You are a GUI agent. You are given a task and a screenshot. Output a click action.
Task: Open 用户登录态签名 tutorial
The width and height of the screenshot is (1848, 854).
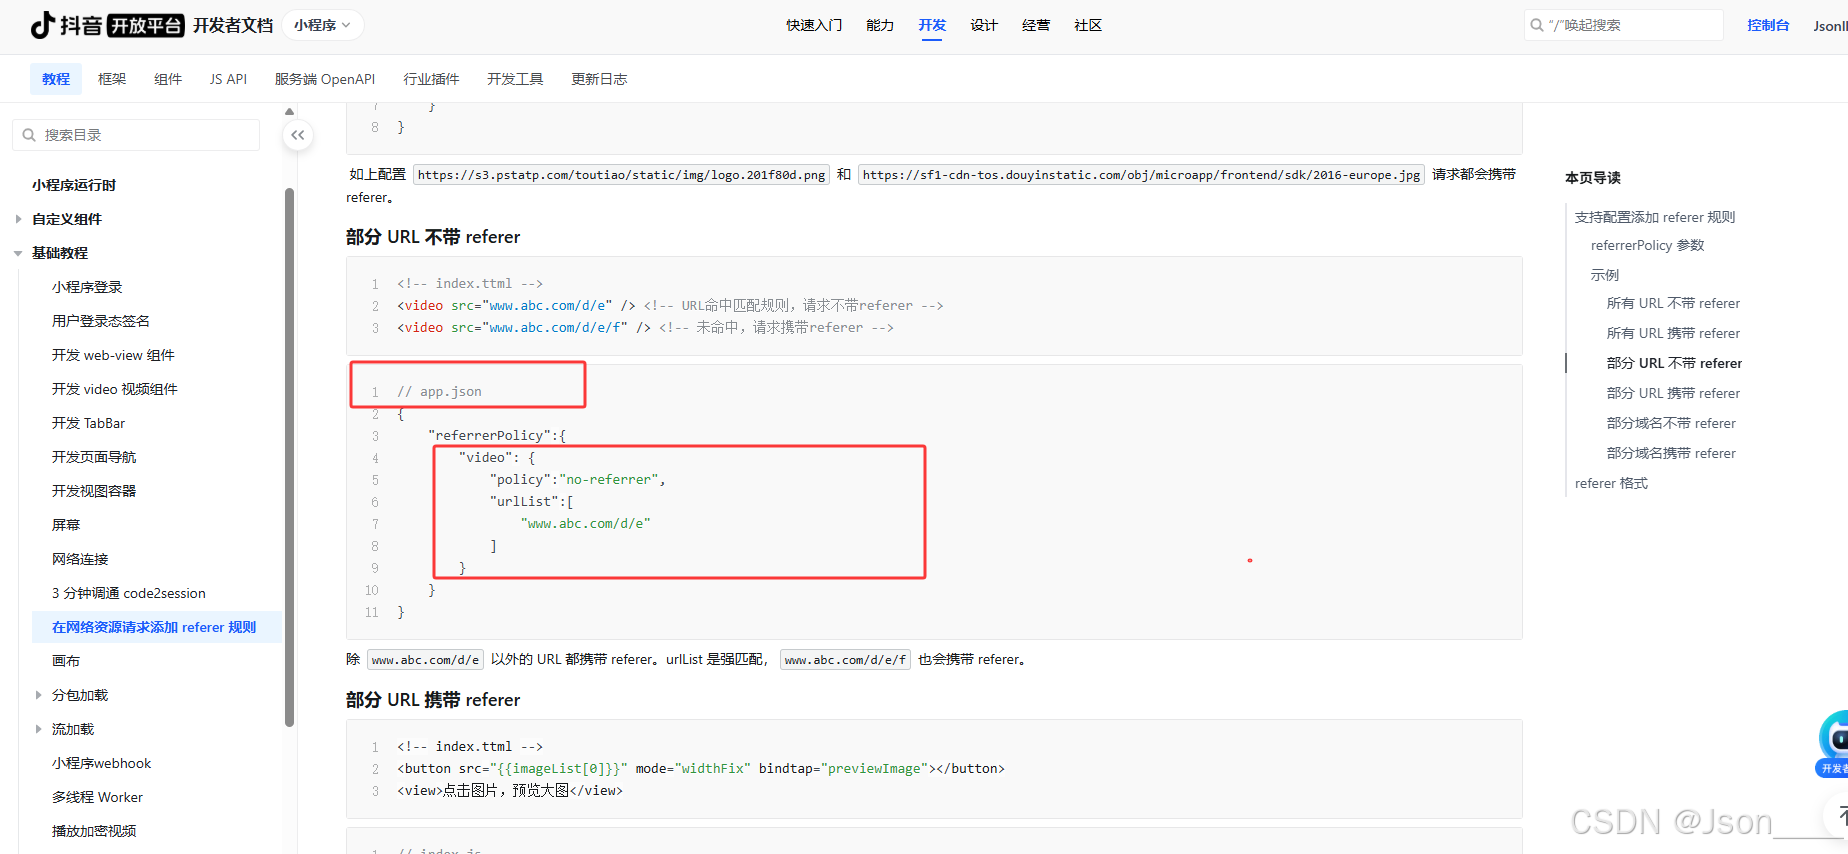[x=101, y=321]
